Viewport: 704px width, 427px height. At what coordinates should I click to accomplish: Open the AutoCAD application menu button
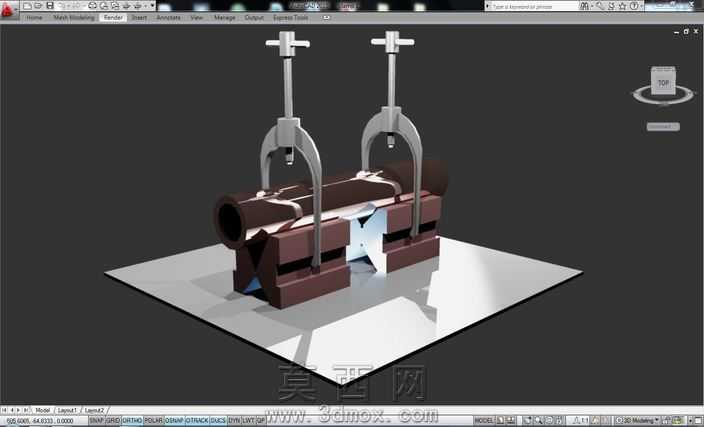(x=8, y=9)
